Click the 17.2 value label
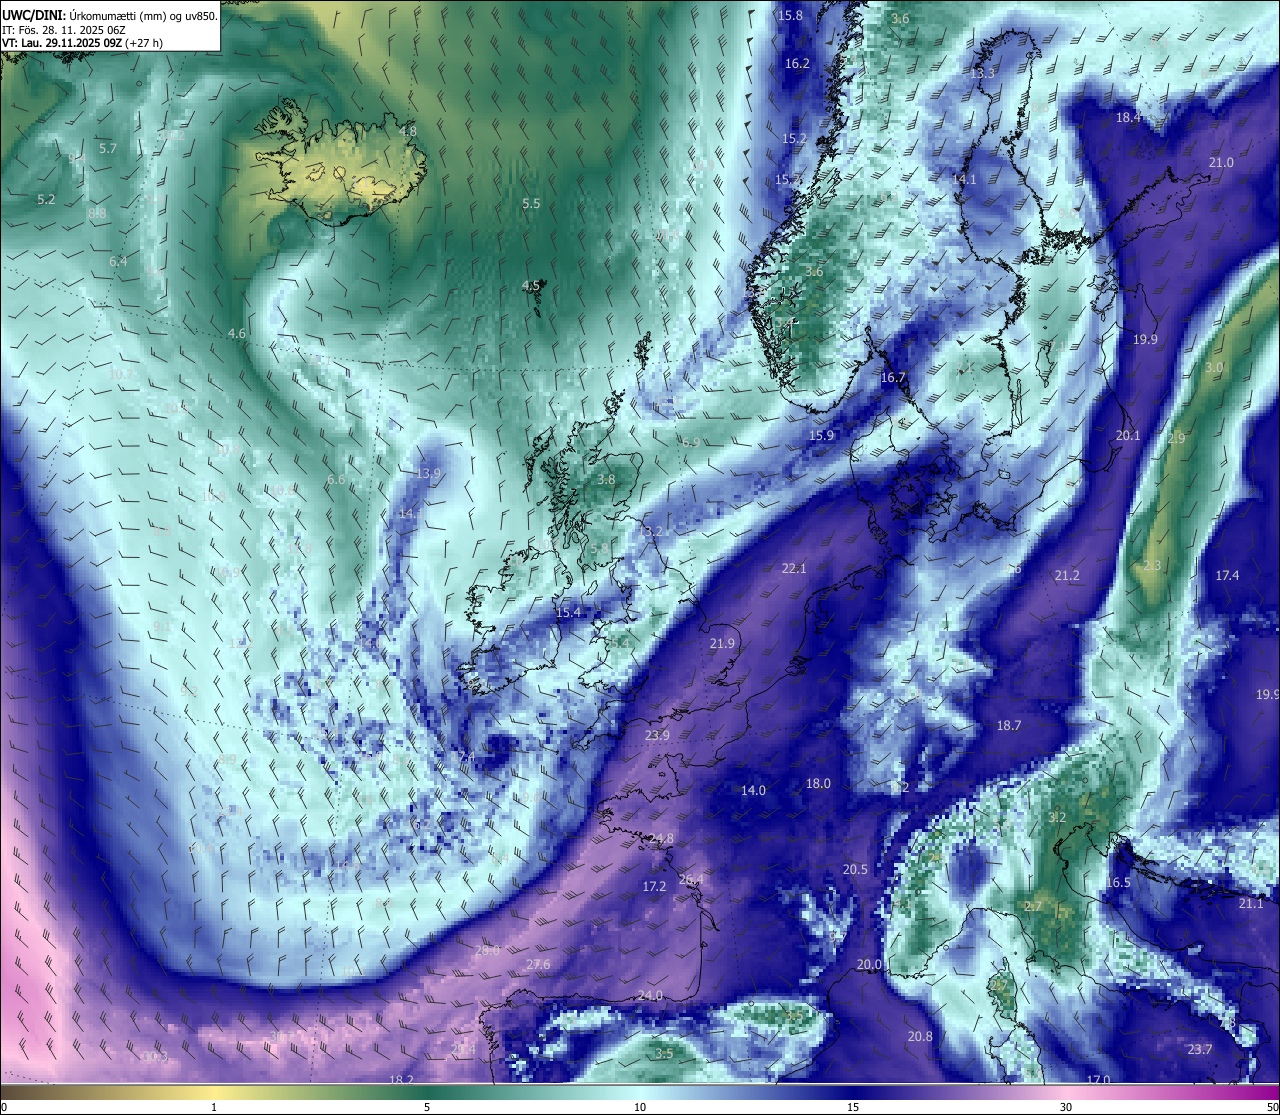Viewport: 1280px width, 1115px height. click(x=654, y=886)
